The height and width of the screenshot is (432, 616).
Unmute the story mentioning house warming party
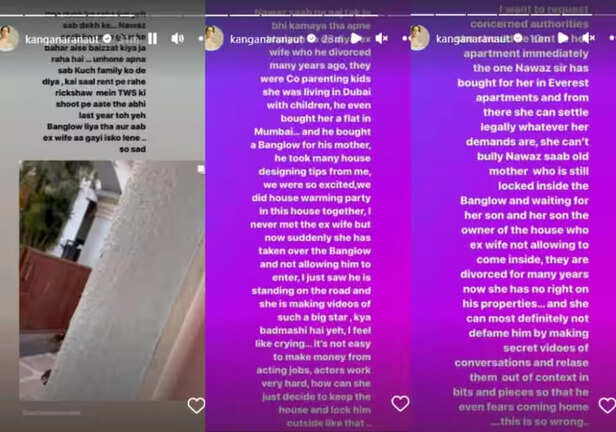coord(381,38)
